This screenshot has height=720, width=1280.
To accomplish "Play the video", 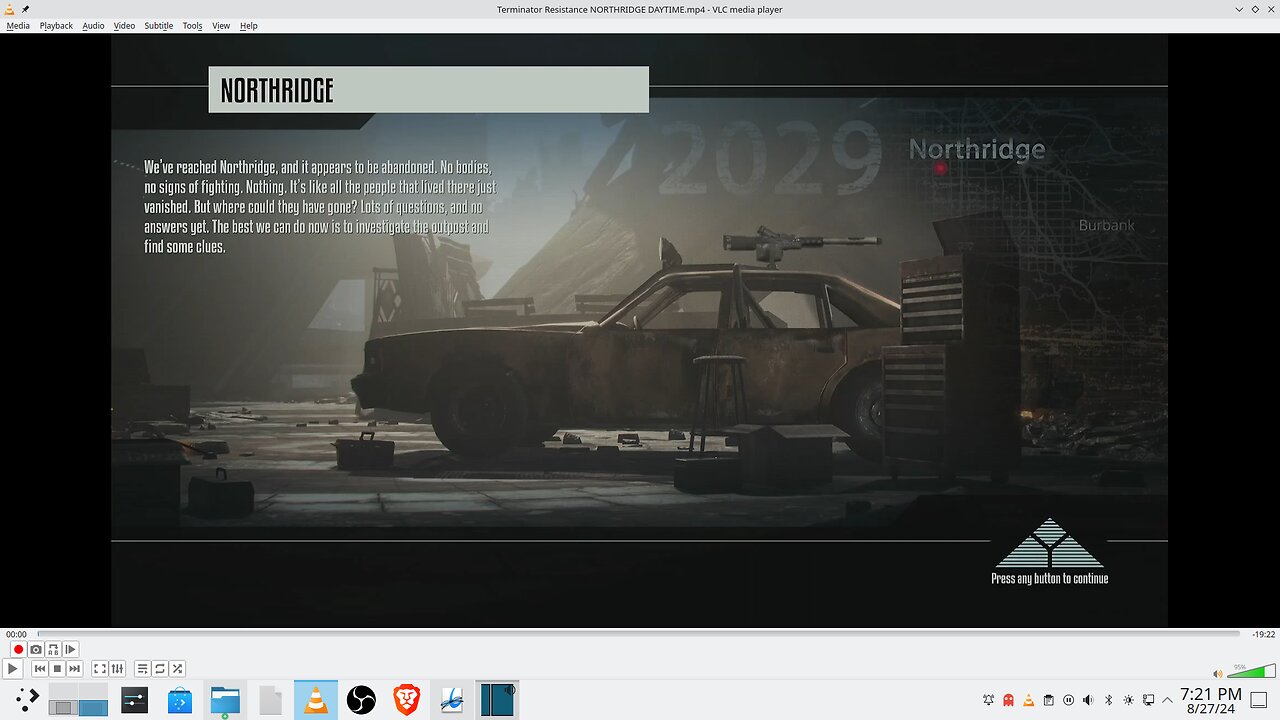I will click(13, 669).
